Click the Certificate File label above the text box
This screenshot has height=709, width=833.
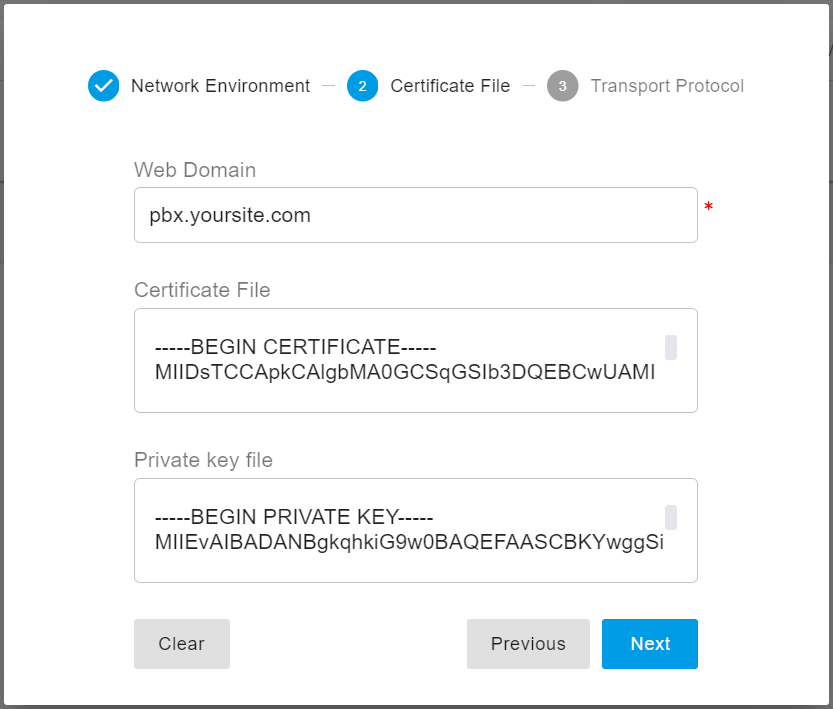[x=202, y=290]
